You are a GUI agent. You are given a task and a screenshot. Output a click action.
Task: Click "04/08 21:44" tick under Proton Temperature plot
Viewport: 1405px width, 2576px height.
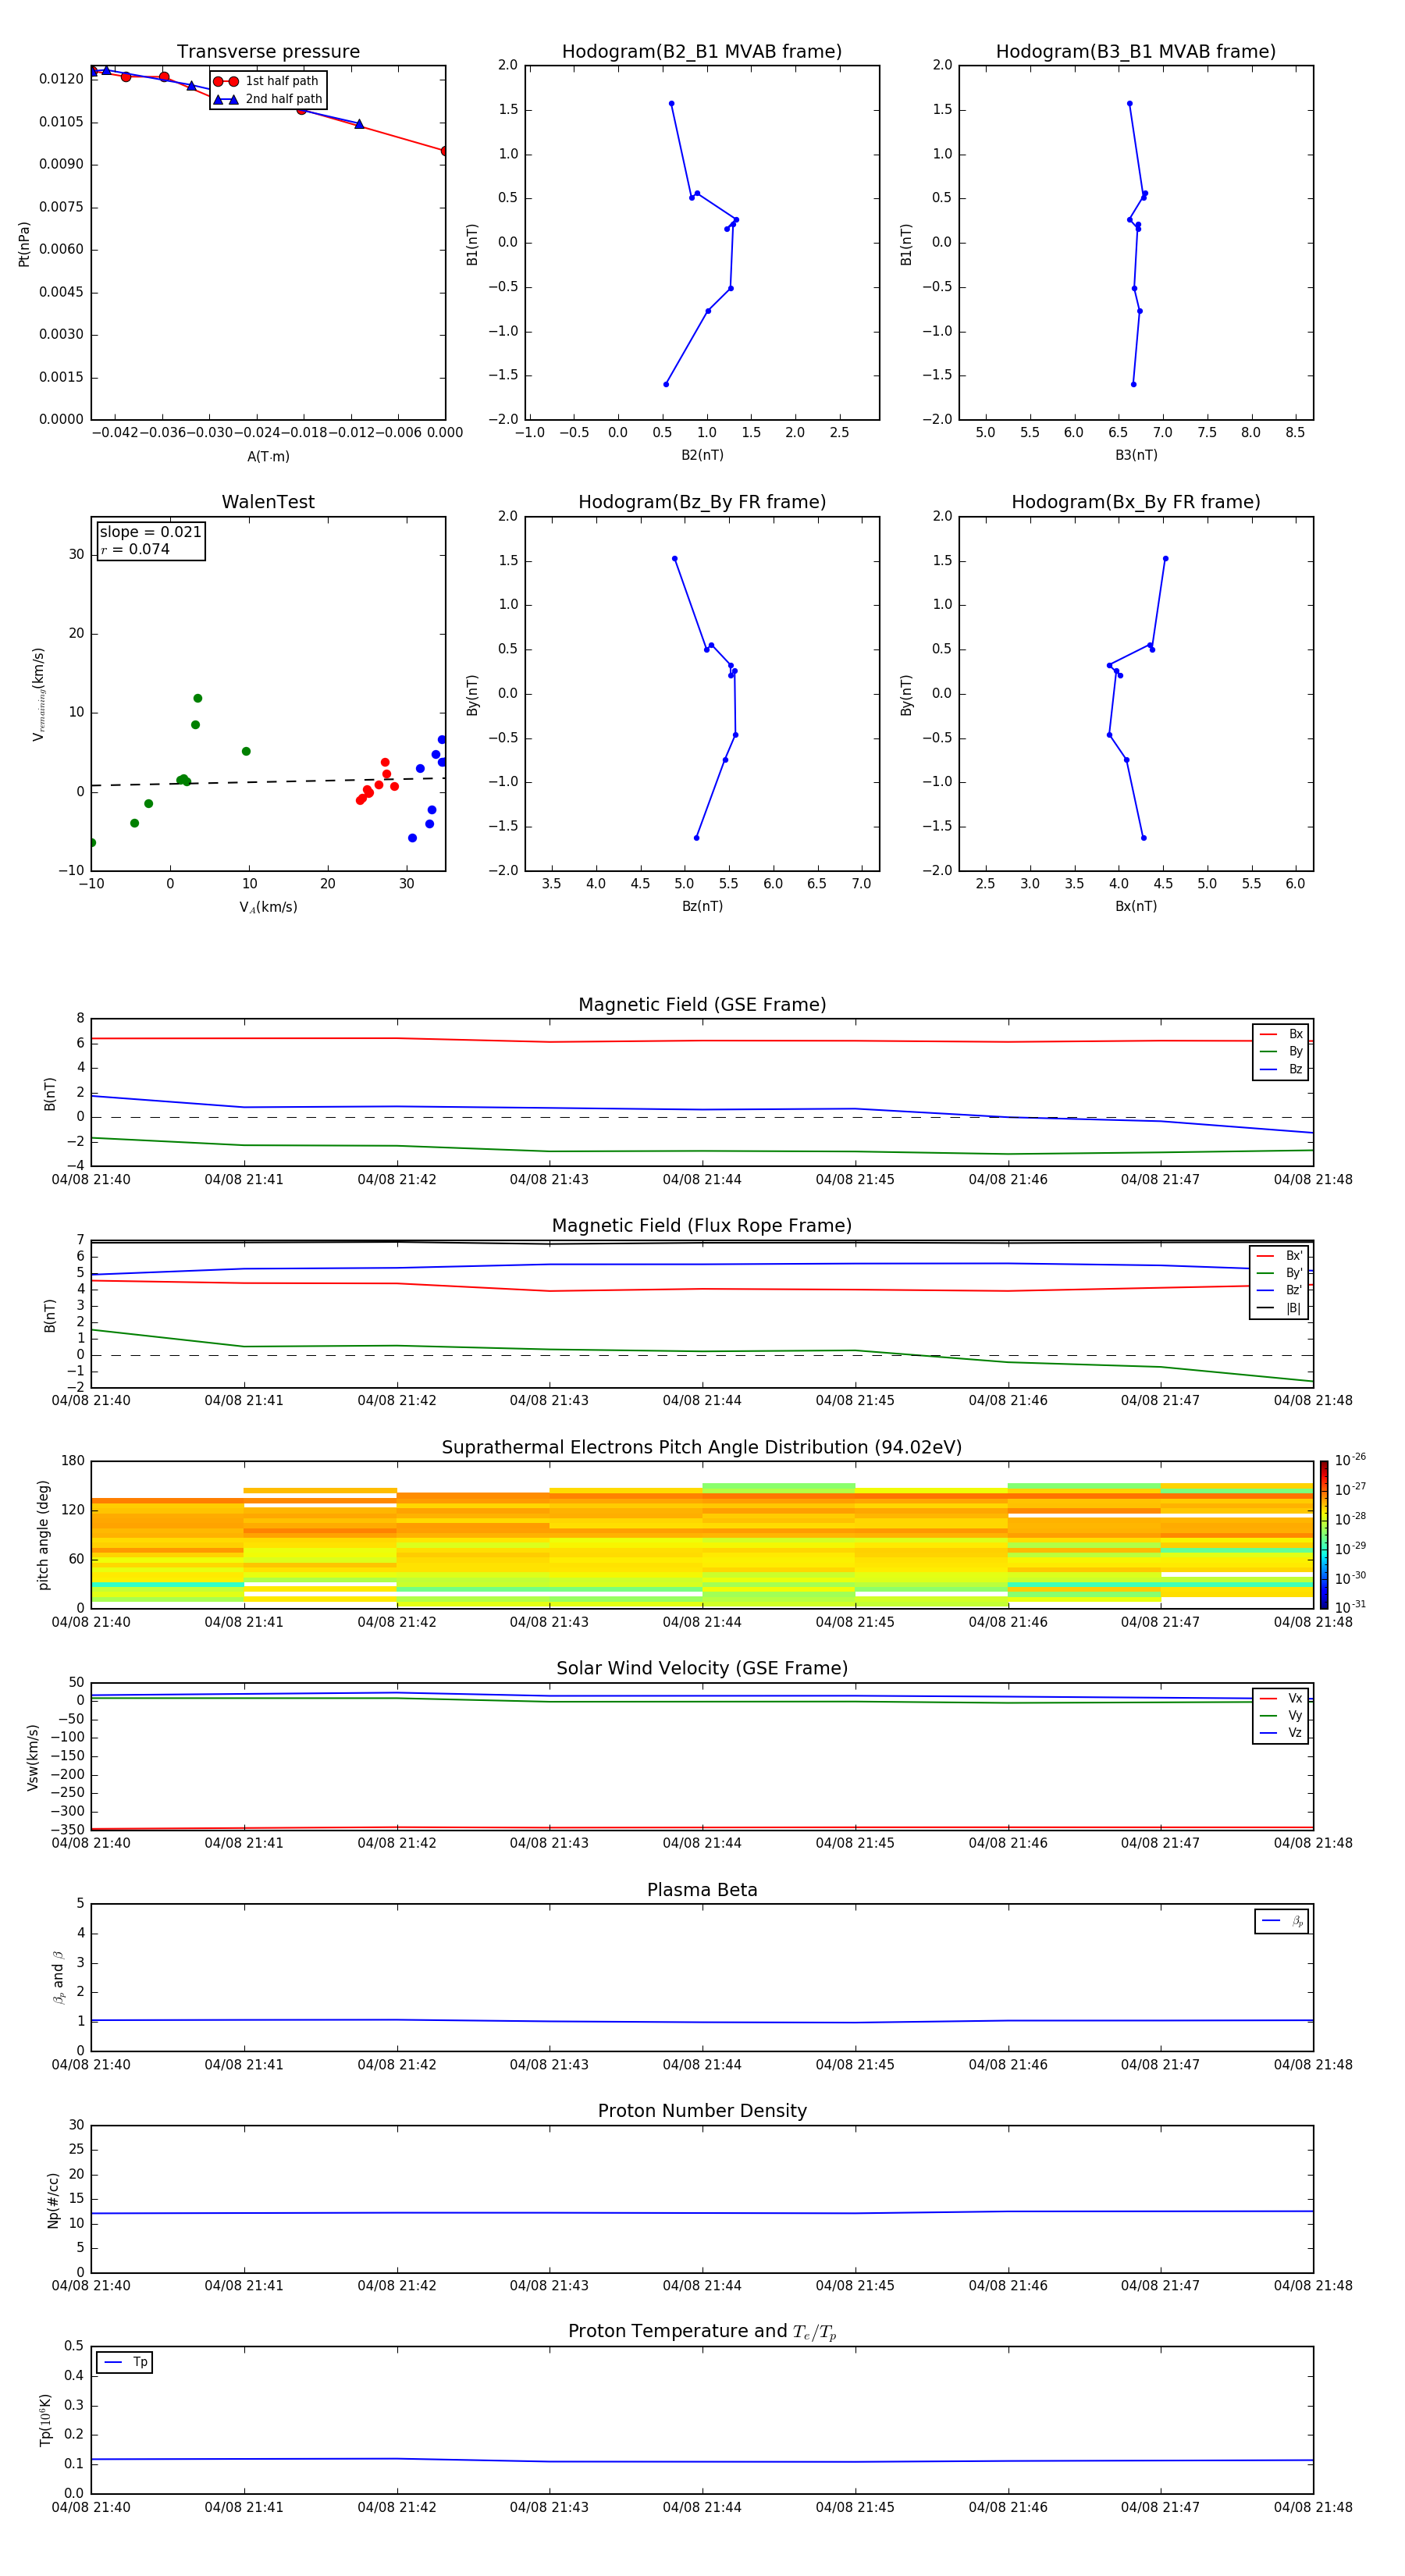click(702, 2508)
